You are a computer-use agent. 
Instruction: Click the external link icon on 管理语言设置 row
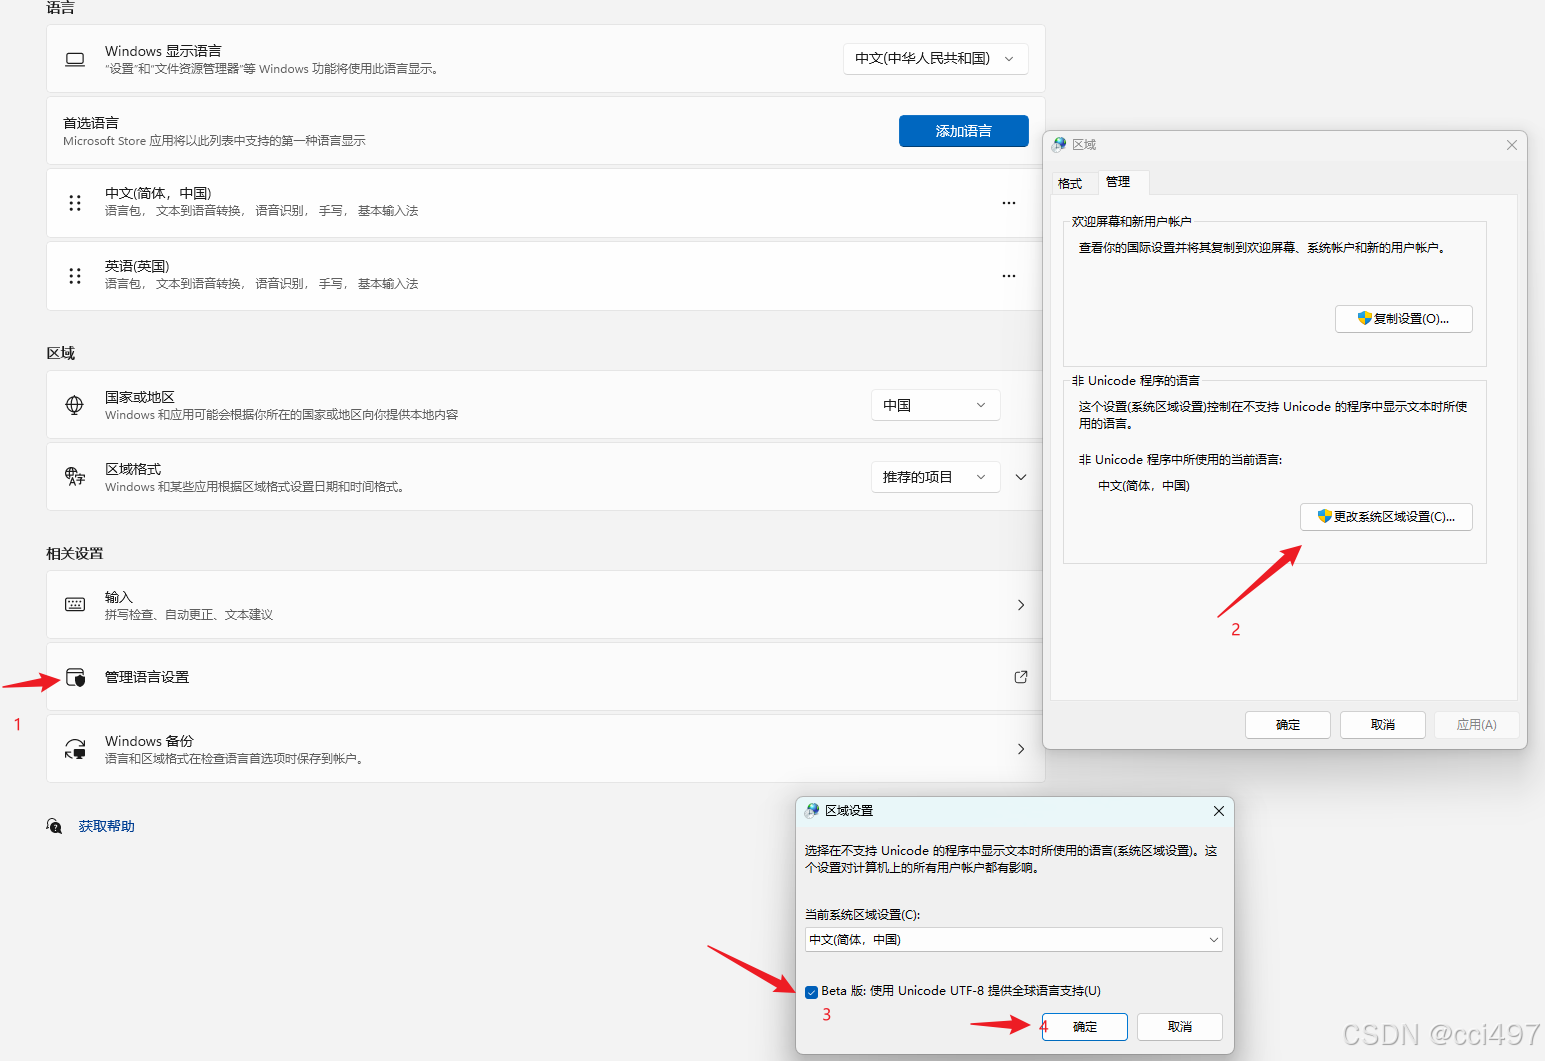point(1021,677)
